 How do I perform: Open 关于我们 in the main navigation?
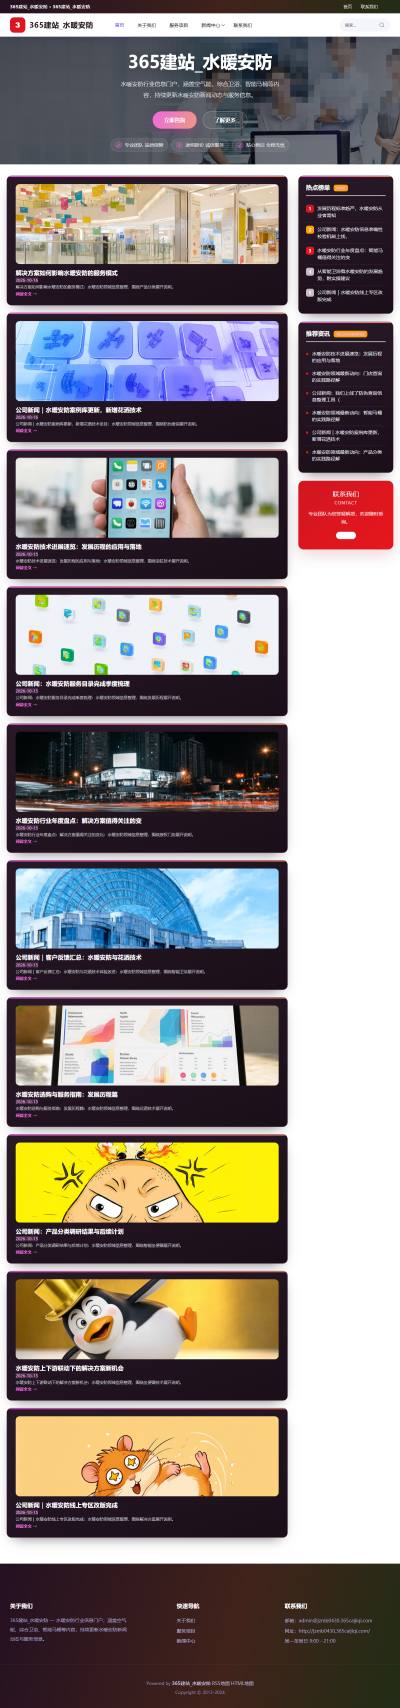point(147,24)
